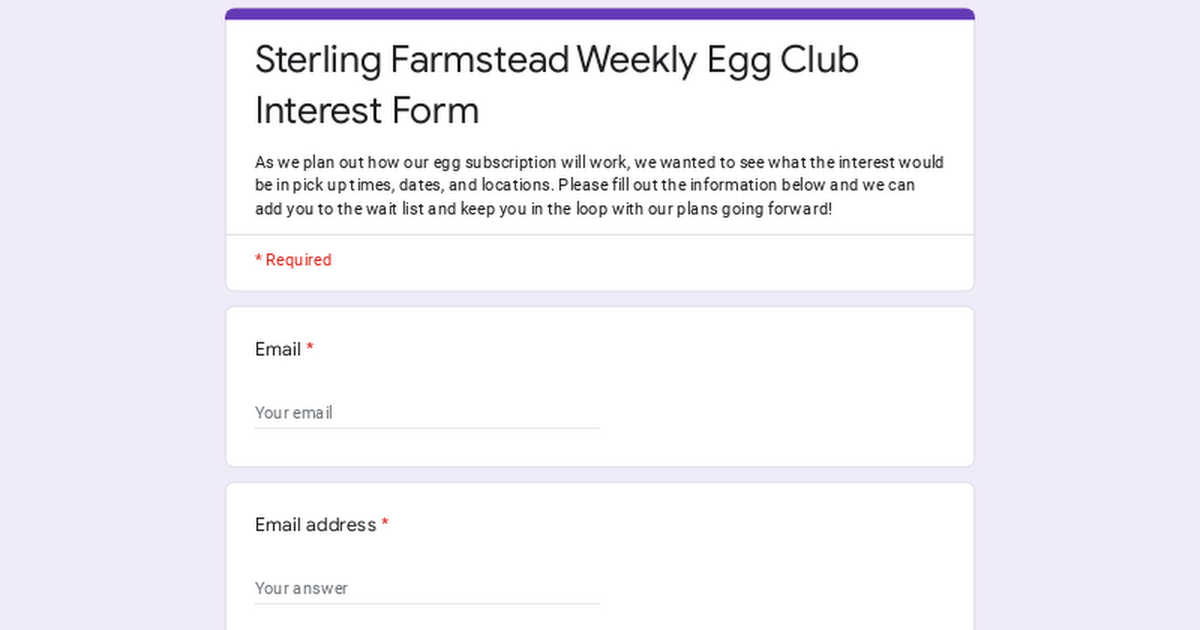Click the red asterisk beside 'Email'

(310, 349)
